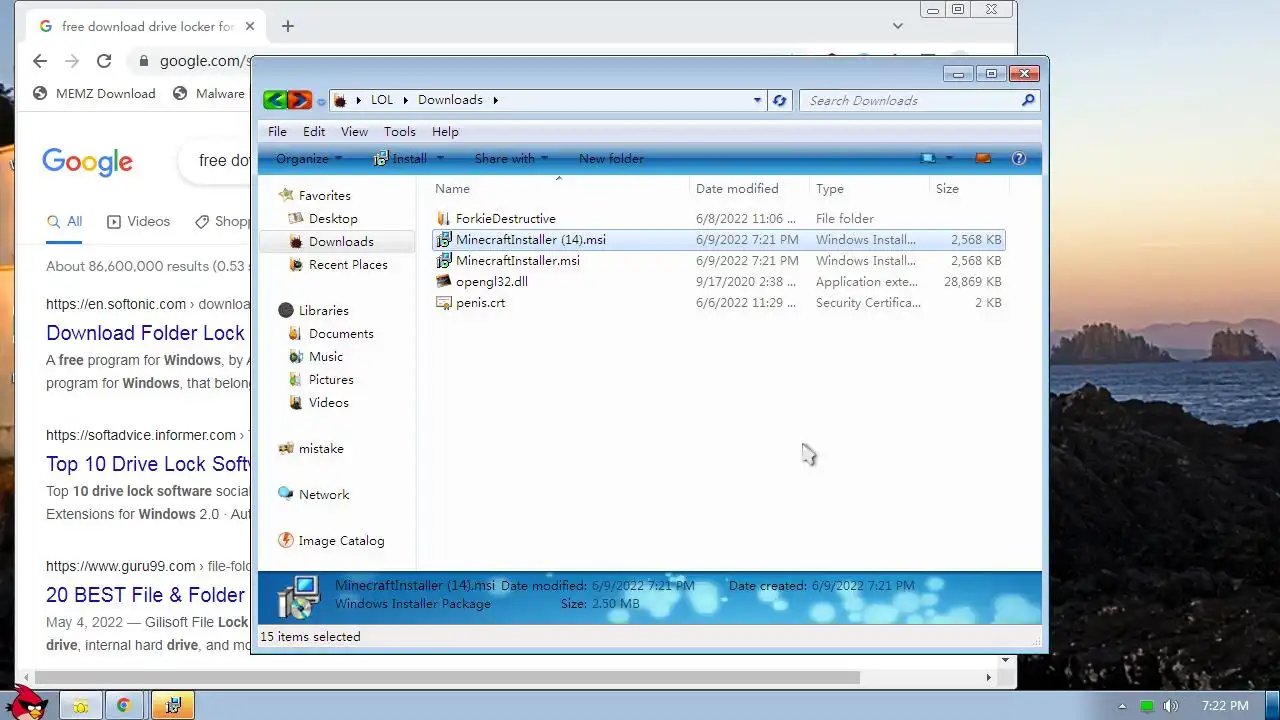Open the File menu

click(x=277, y=131)
